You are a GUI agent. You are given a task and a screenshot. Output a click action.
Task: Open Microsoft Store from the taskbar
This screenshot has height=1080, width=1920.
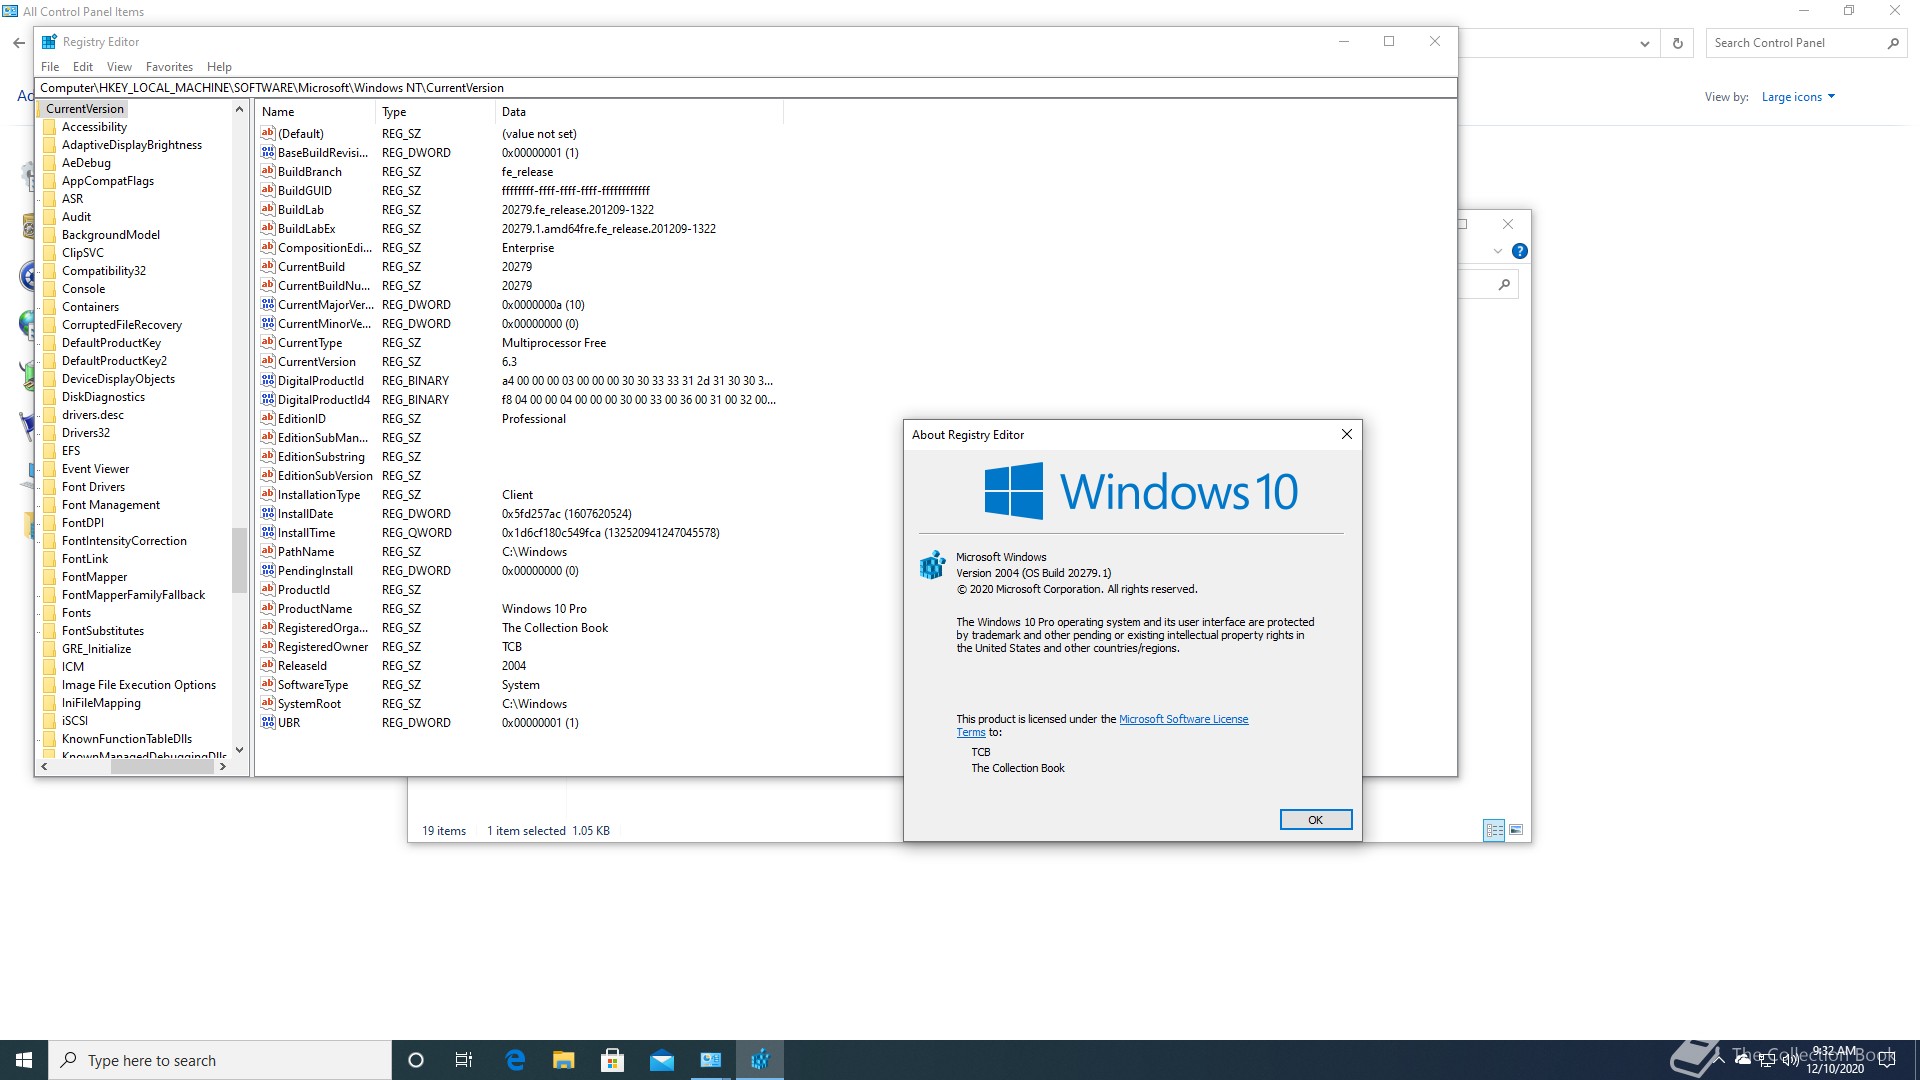point(613,1060)
